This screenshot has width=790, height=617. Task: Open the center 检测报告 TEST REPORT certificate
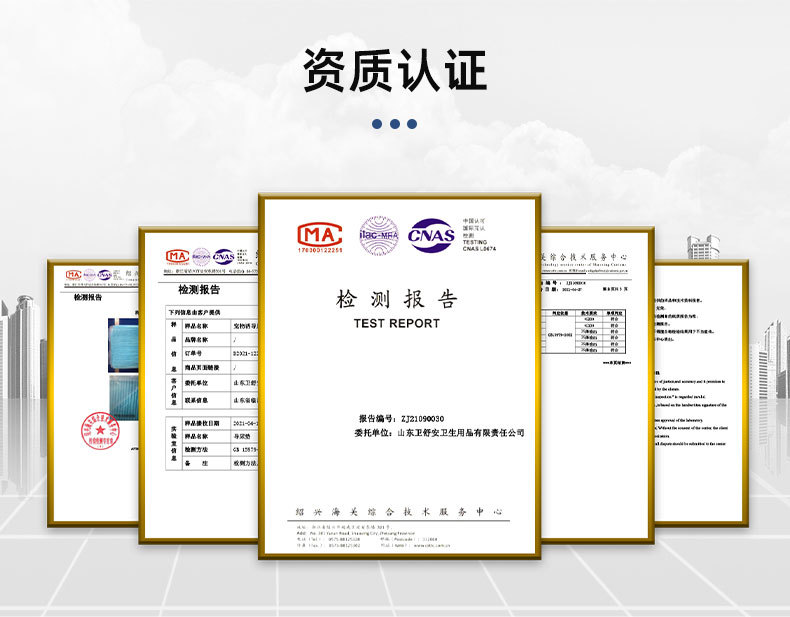pyautogui.click(x=400, y=376)
